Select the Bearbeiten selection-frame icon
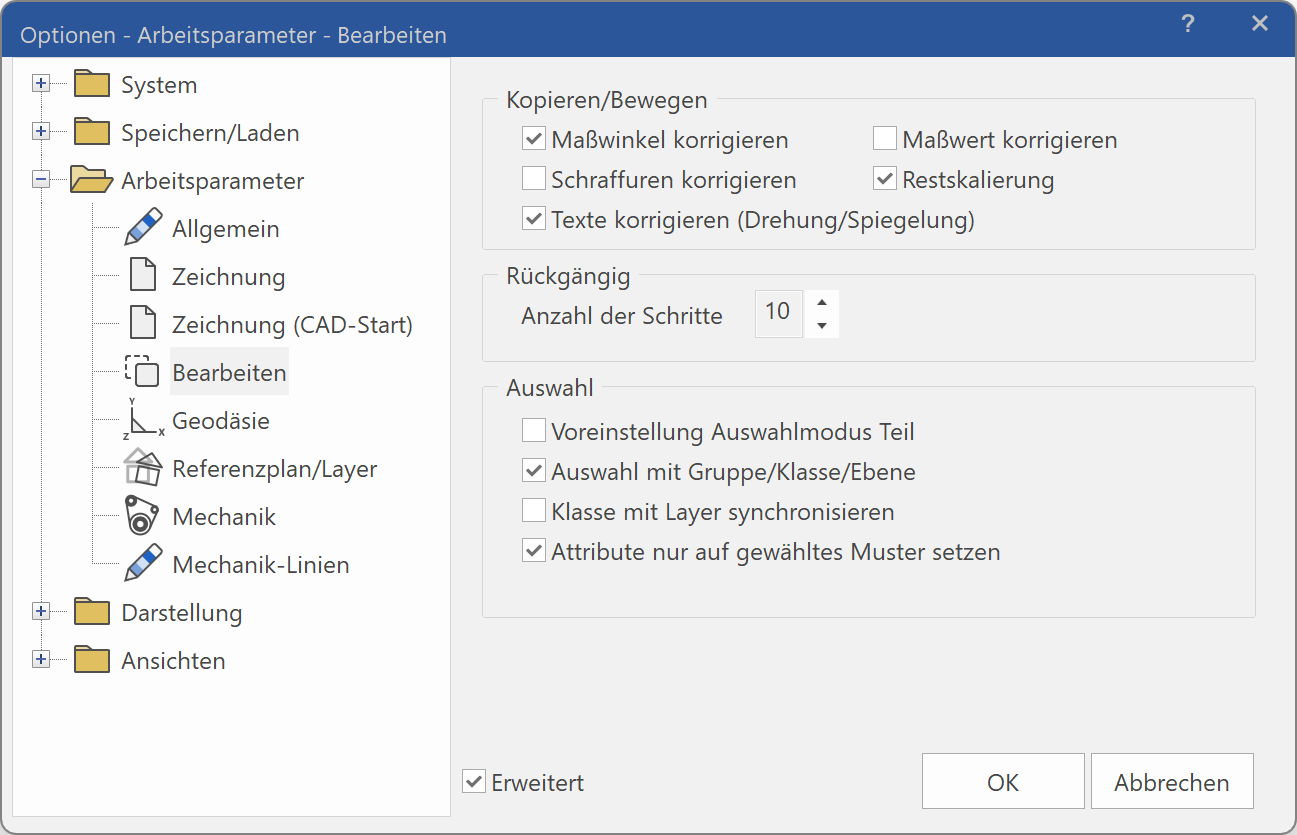Screen dimensions: 1297x835 pyautogui.click(x=142, y=371)
